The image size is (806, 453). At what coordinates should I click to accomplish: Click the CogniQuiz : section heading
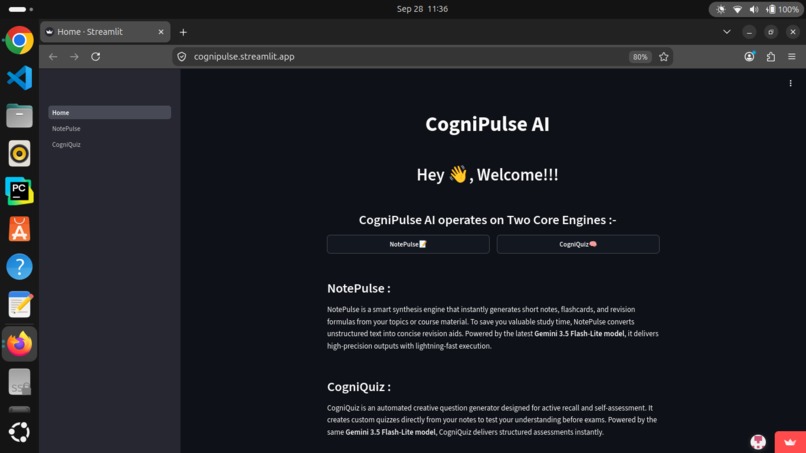[x=359, y=387]
